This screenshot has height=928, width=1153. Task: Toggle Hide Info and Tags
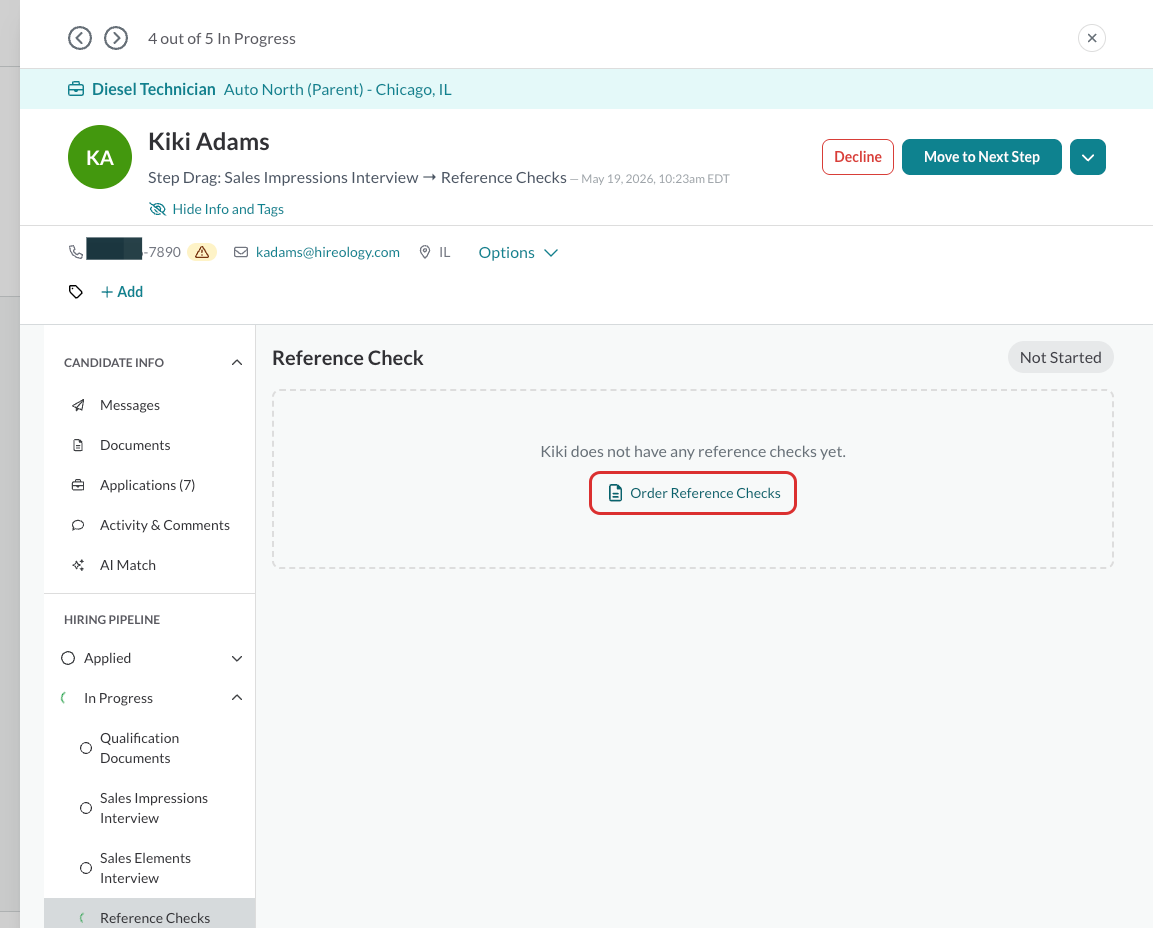[216, 210]
